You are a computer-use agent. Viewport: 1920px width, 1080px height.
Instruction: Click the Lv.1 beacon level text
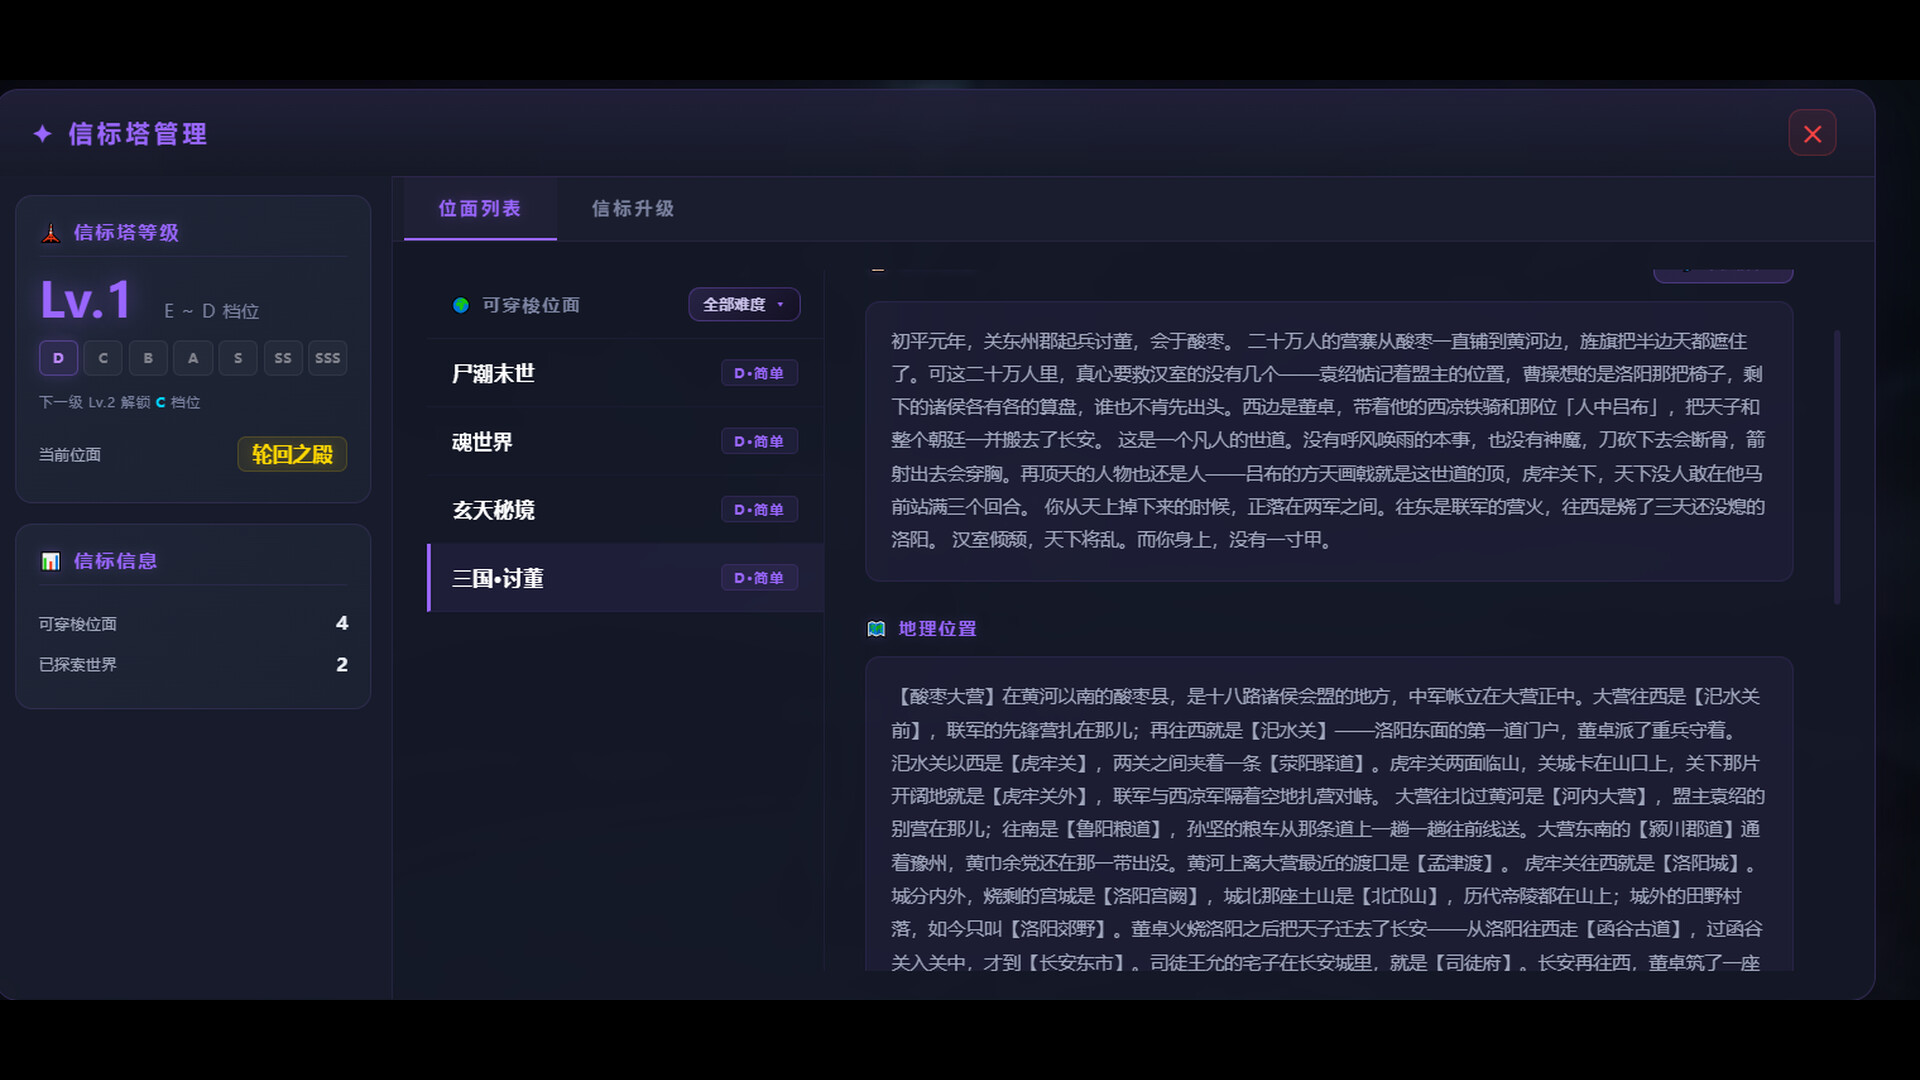coord(86,300)
